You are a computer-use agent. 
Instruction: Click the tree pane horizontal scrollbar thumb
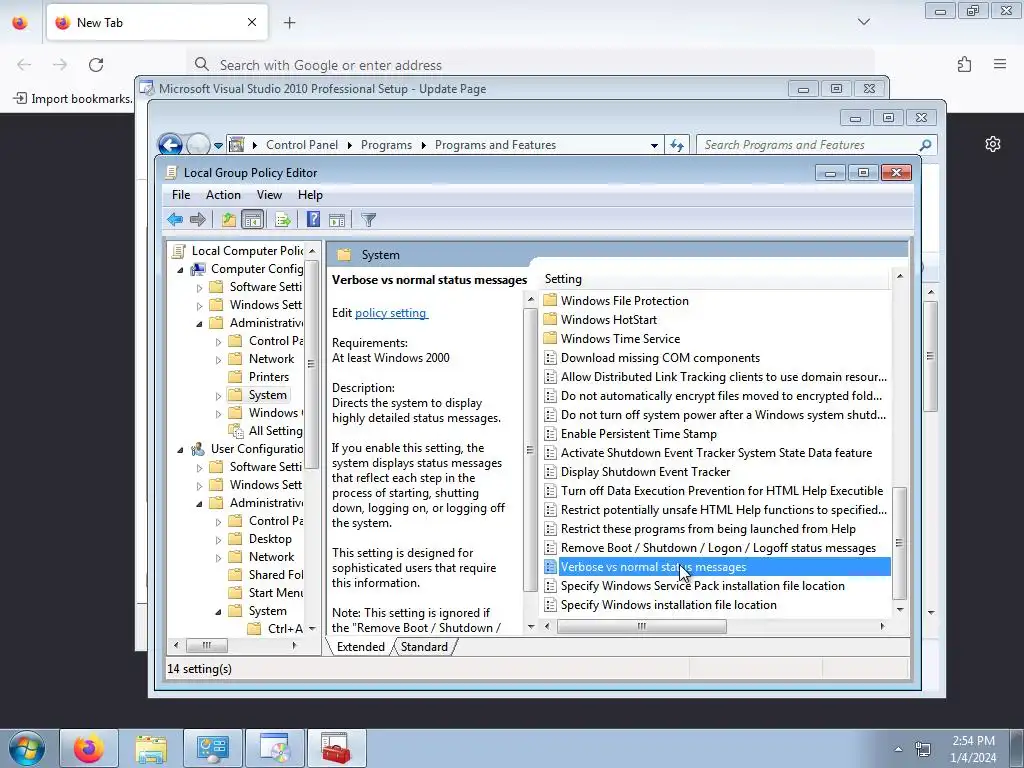[x=207, y=645]
